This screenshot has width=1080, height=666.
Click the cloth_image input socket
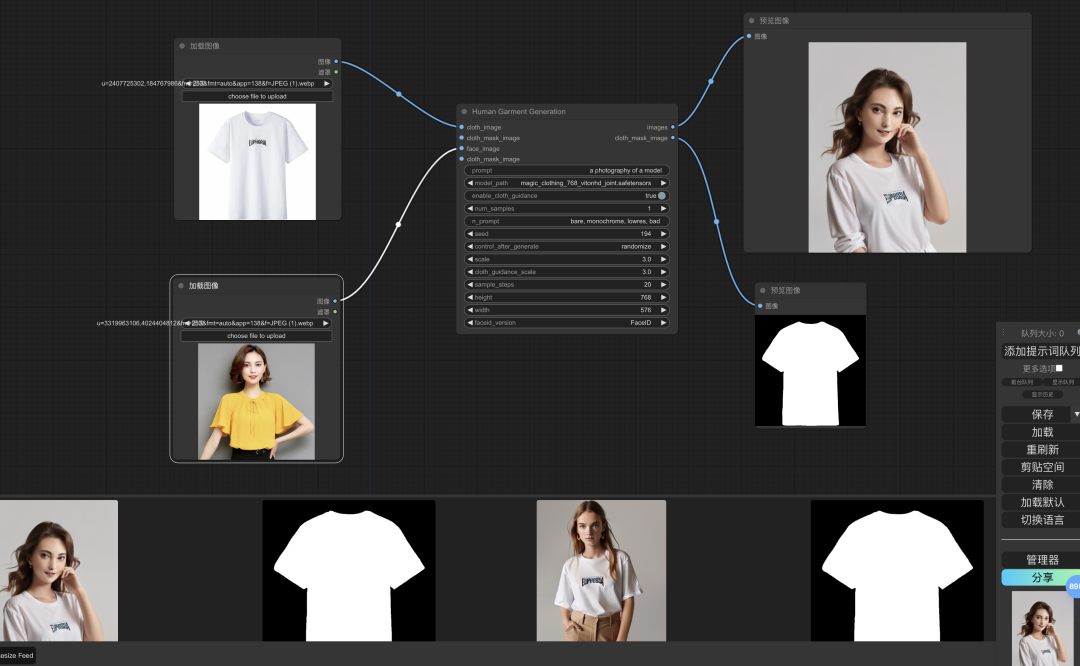click(461, 127)
